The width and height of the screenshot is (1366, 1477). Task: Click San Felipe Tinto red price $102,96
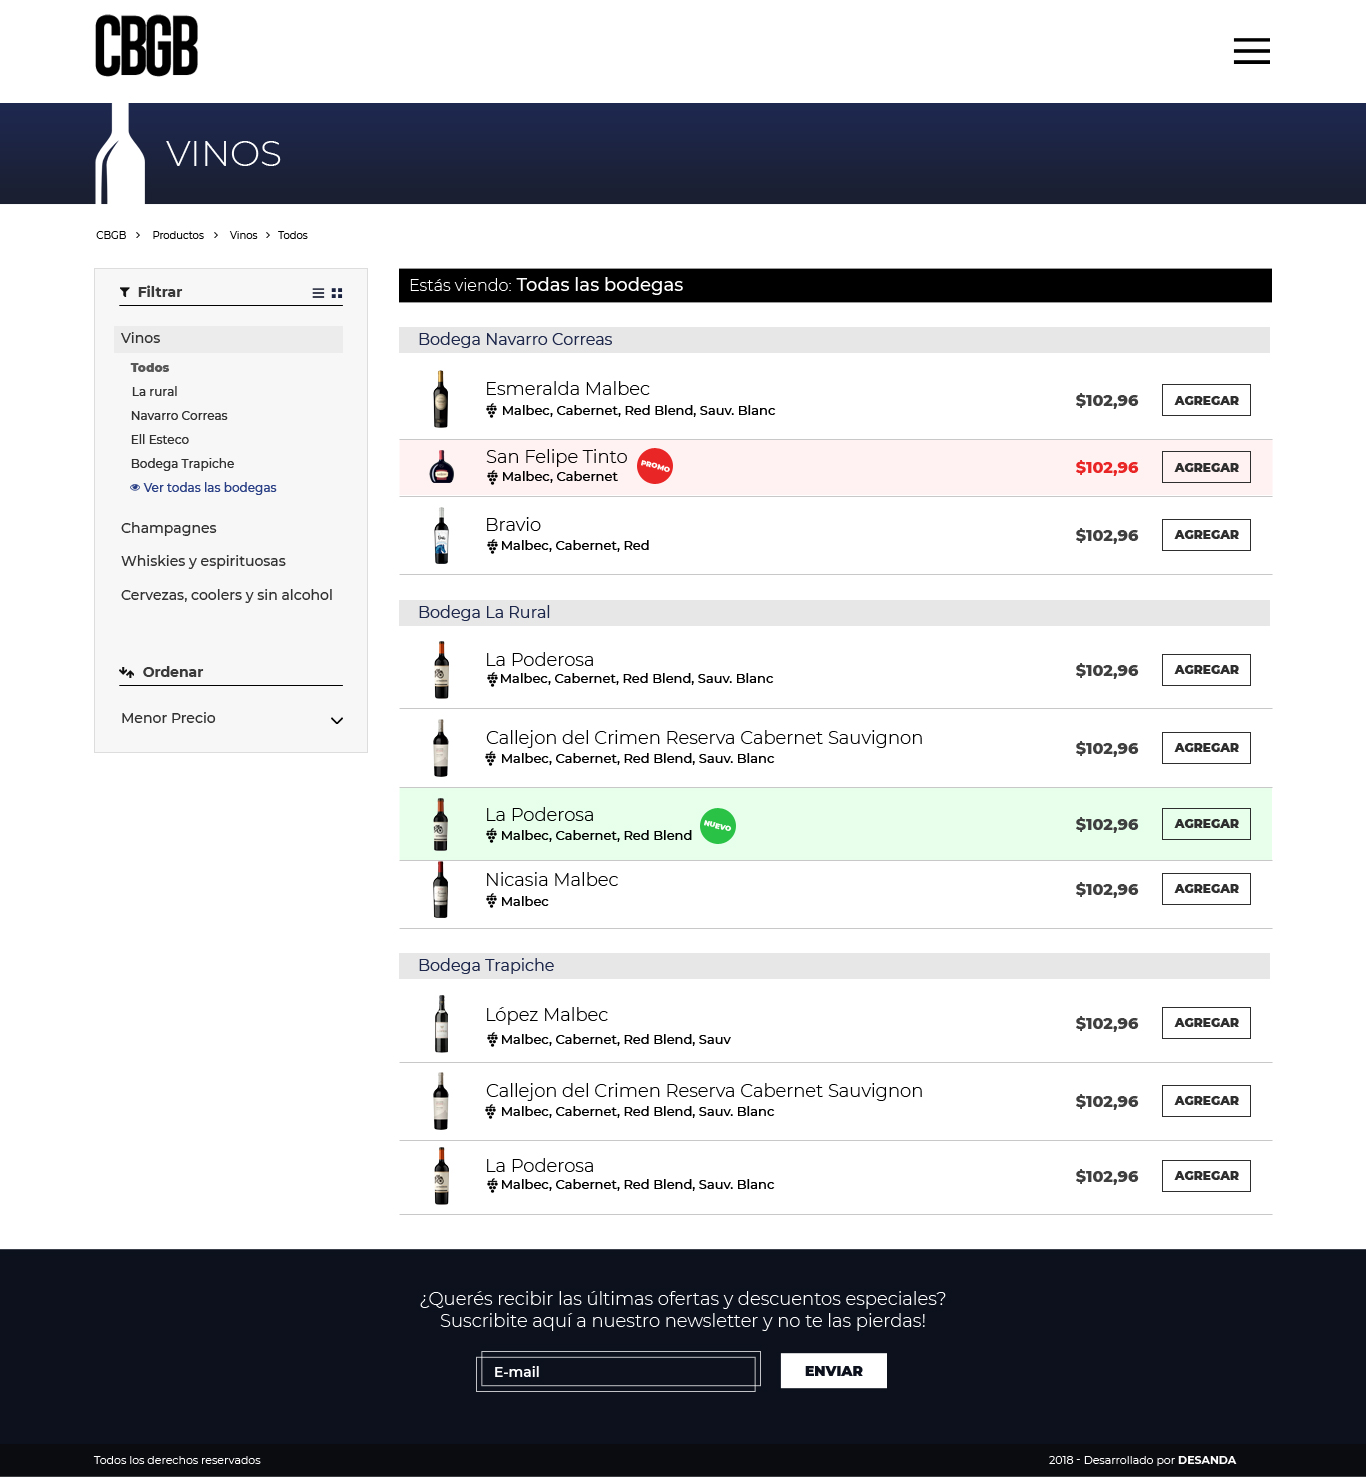(x=1107, y=467)
